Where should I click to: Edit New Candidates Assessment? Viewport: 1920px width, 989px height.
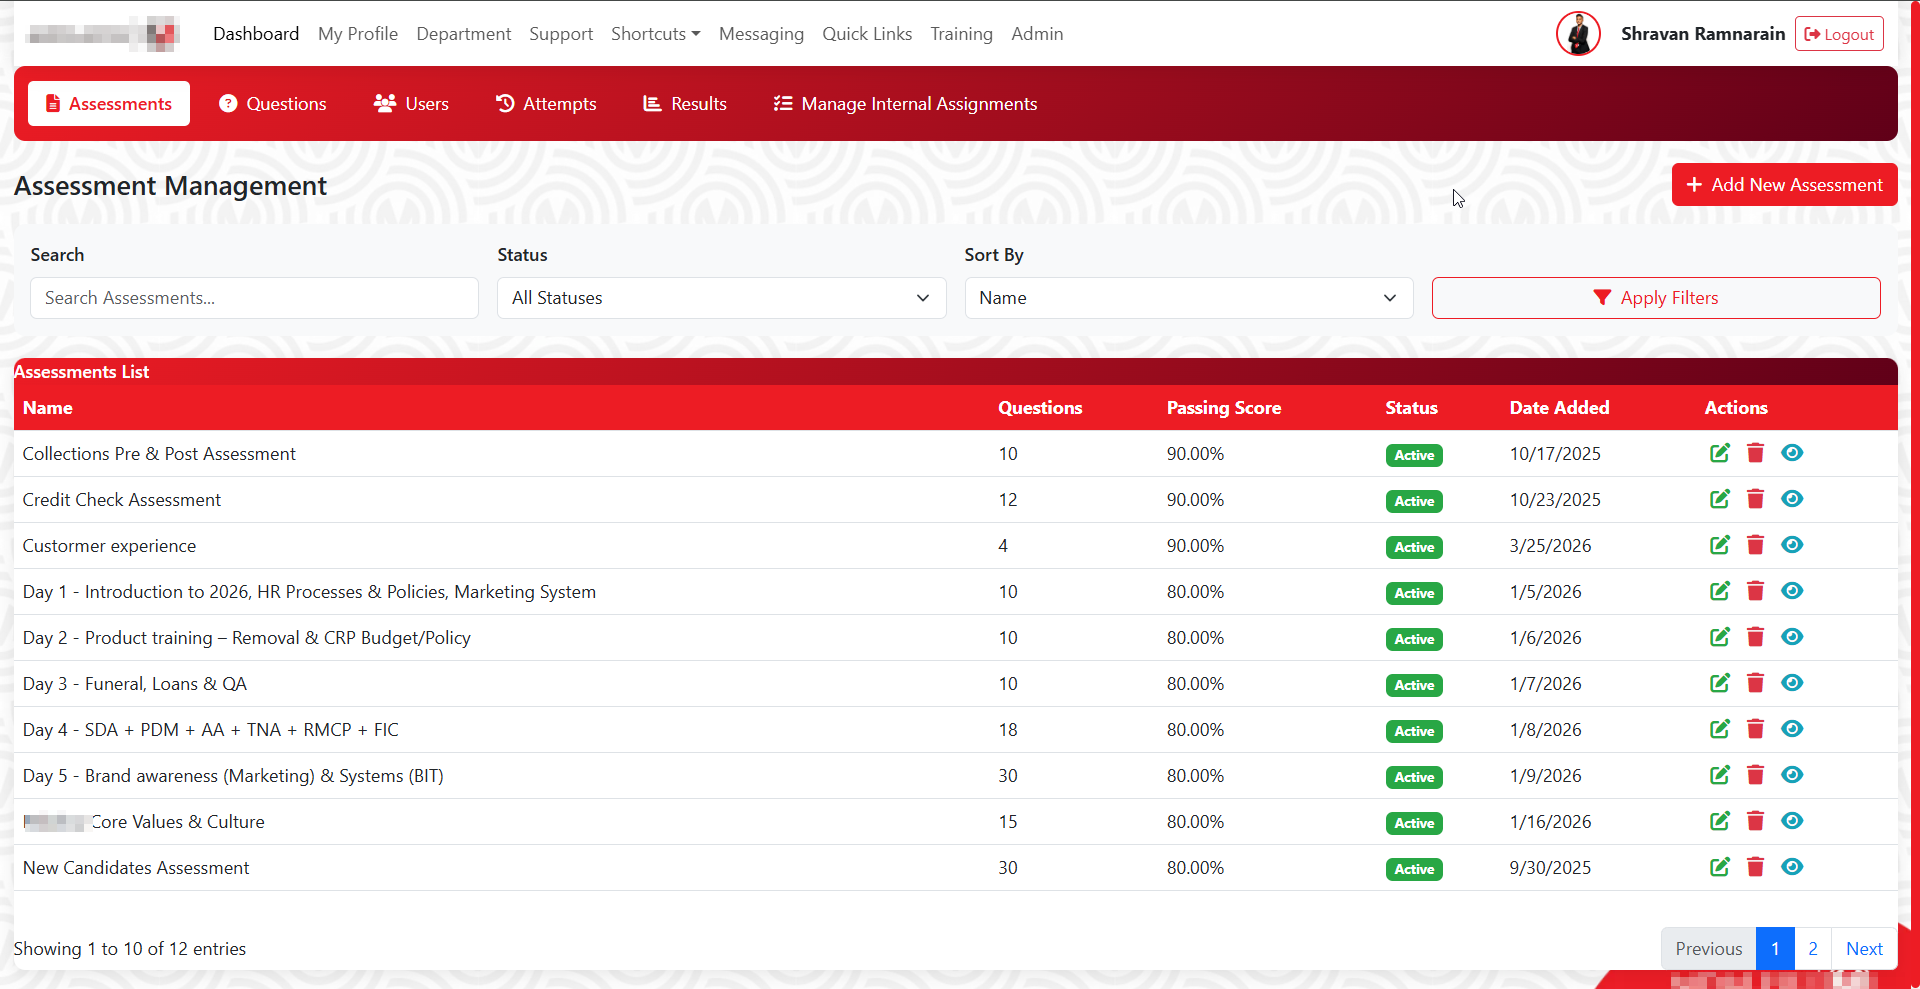tap(1719, 867)
